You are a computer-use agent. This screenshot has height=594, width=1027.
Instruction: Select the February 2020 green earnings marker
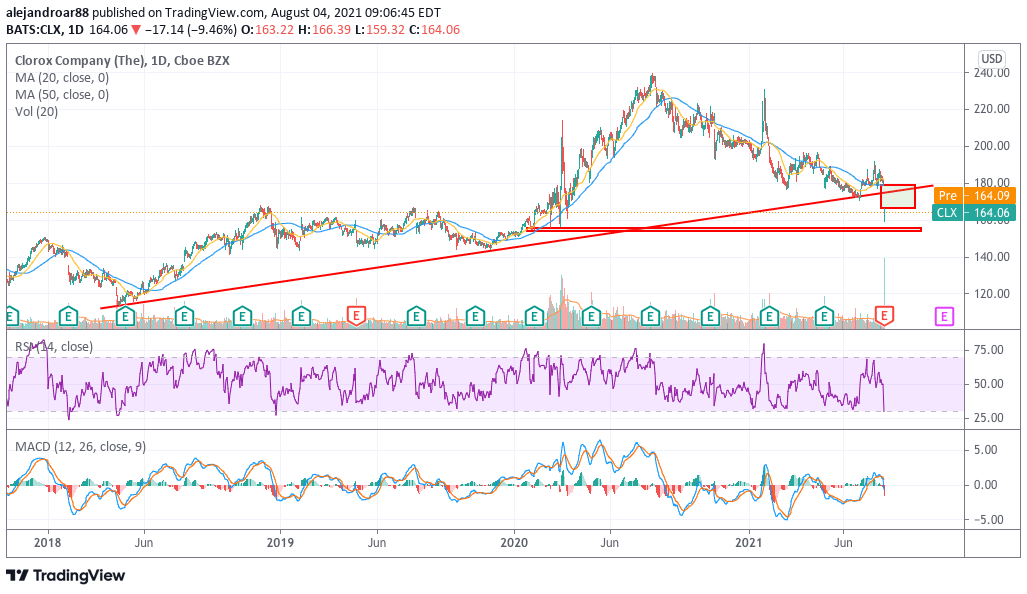534,316
